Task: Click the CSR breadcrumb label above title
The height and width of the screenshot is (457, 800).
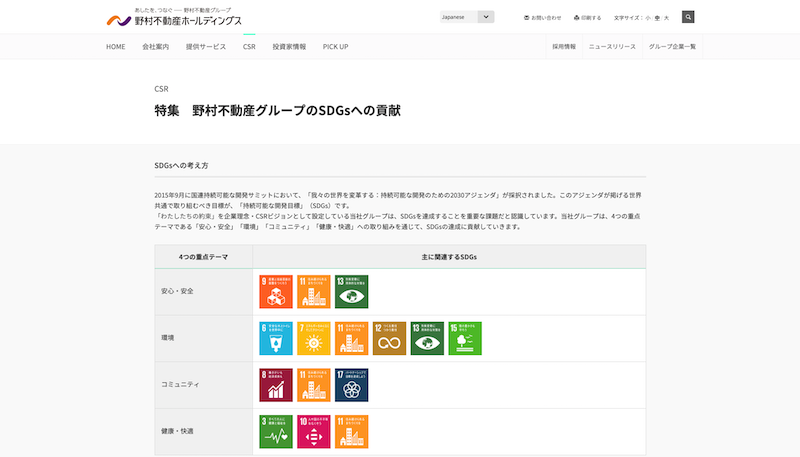Action: click(x=161, y=89)
